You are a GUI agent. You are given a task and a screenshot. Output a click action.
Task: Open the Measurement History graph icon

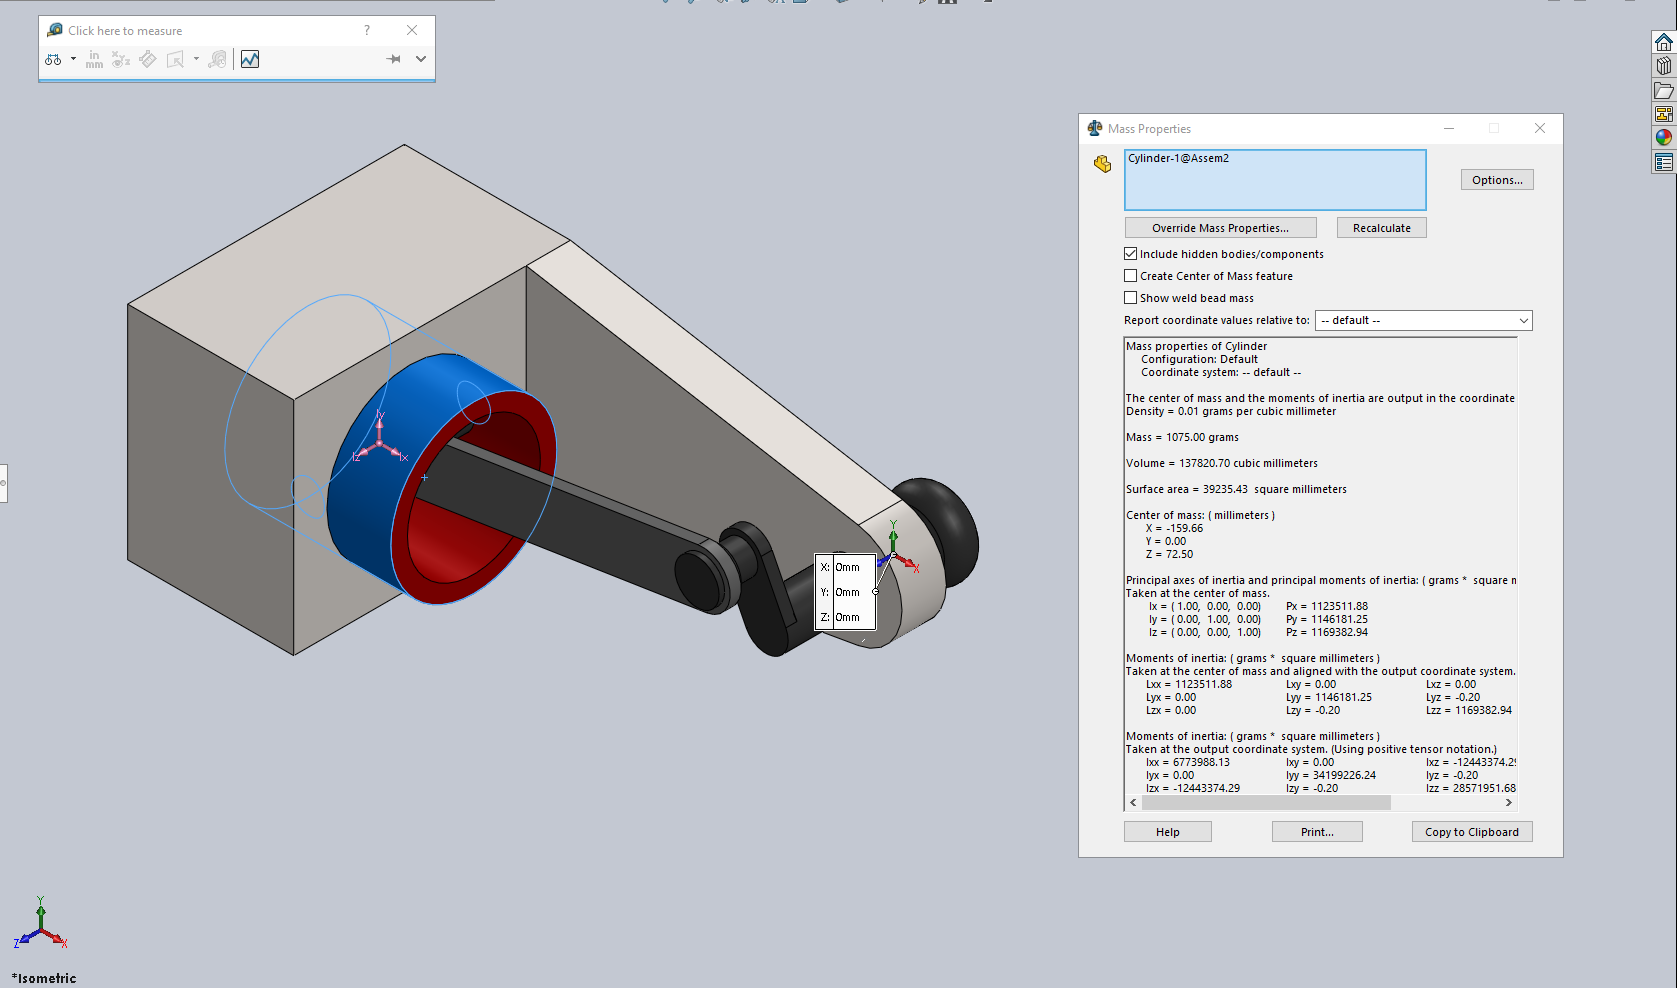250,60
